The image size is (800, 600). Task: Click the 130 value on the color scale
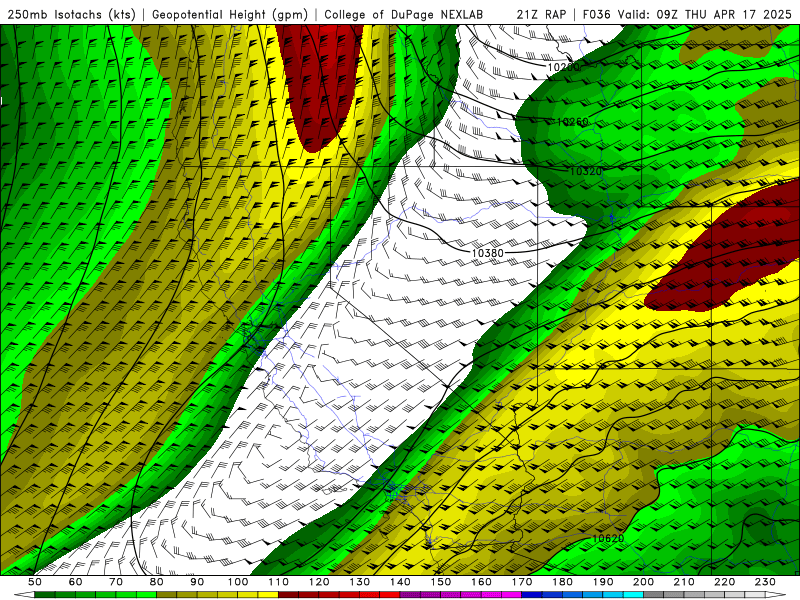[360, 582]
